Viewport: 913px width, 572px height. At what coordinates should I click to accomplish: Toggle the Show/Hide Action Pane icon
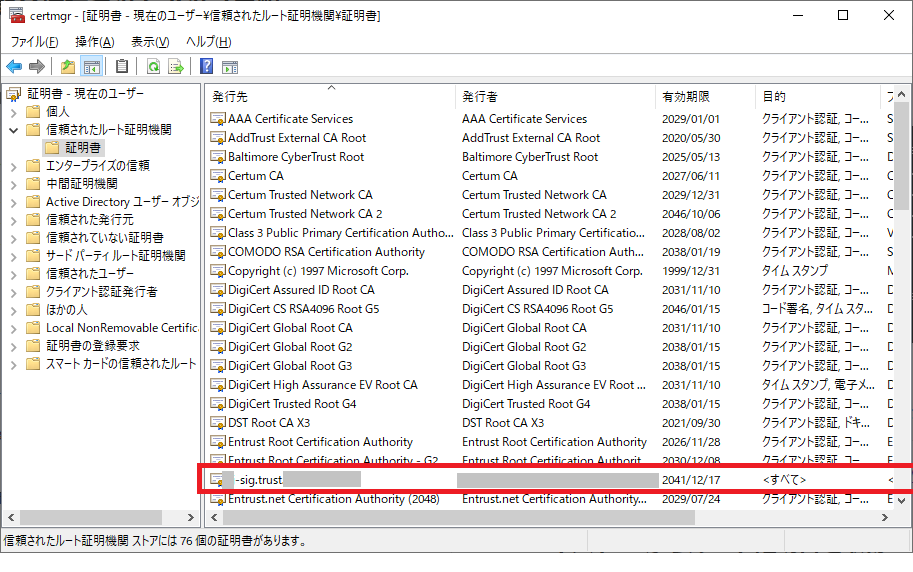230,68
